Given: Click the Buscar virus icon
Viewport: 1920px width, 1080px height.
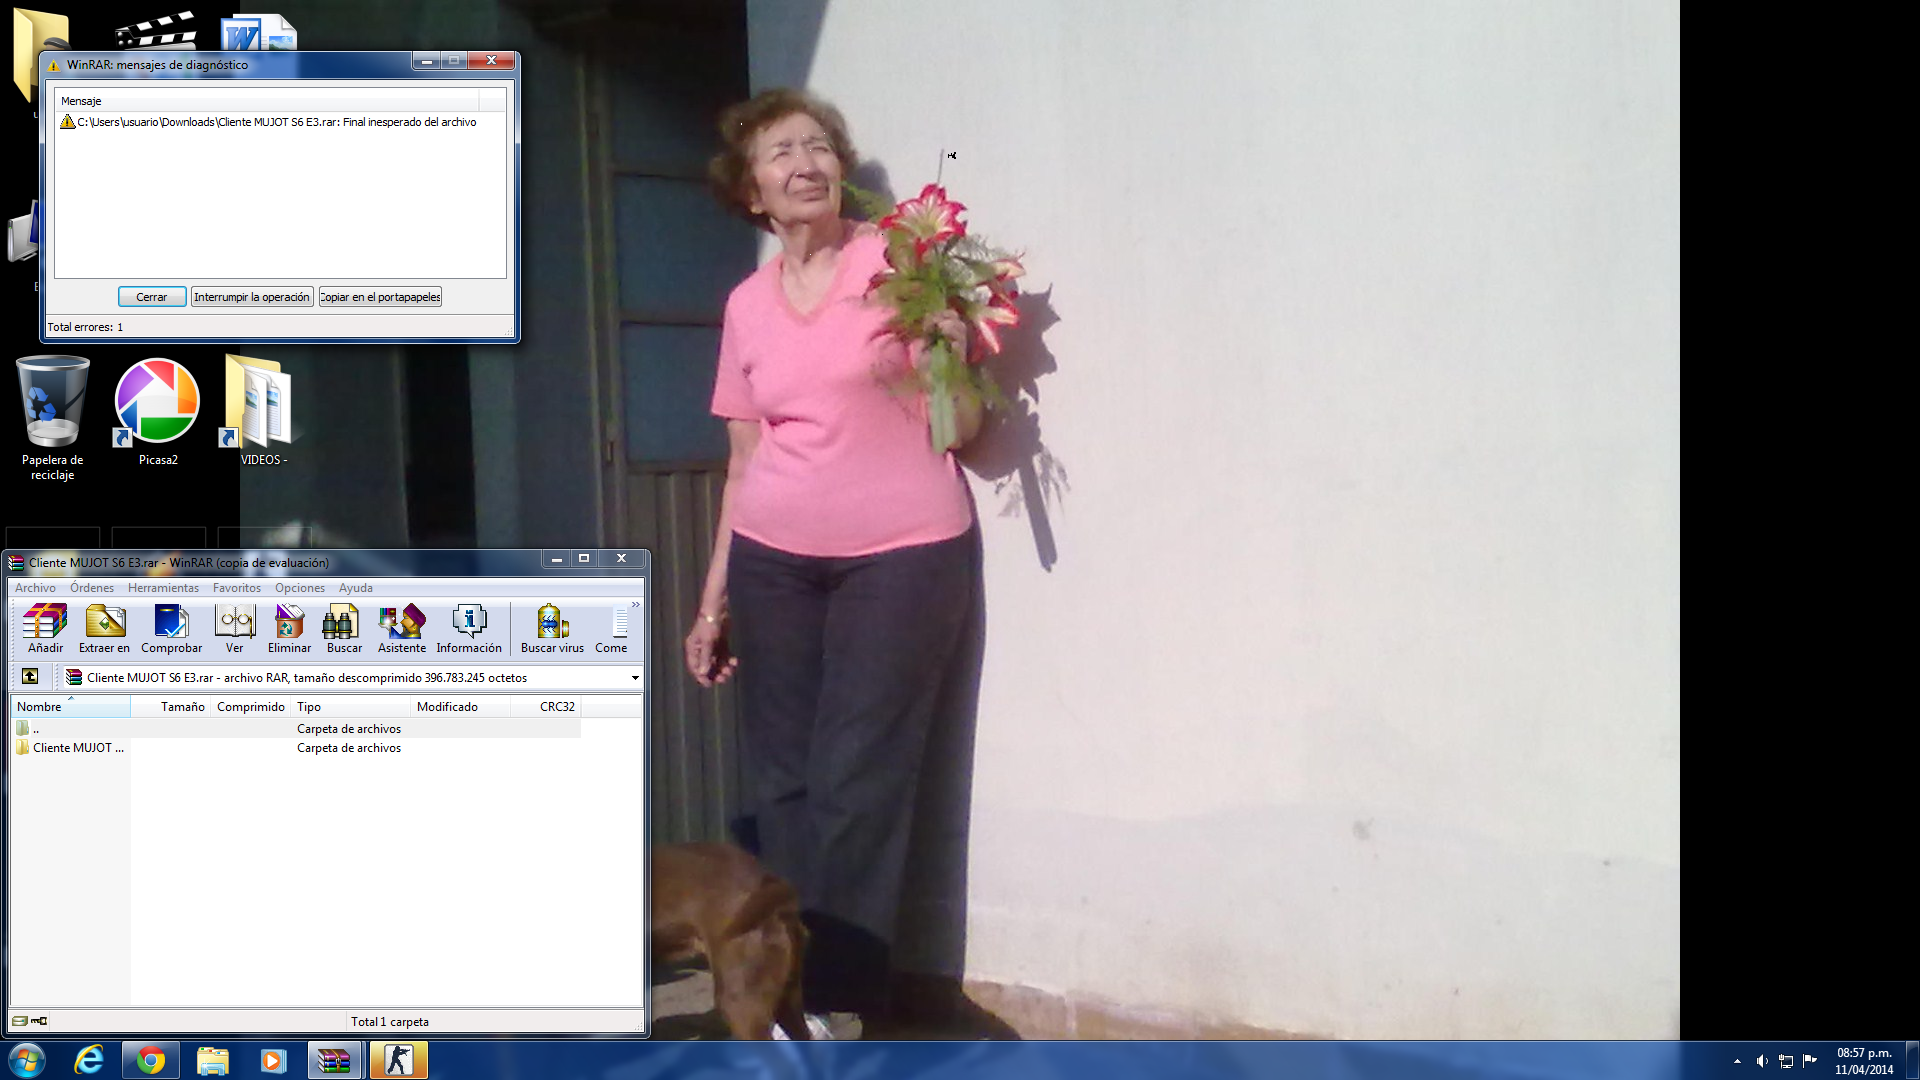Looking at the screenshot, I should tap(552, 628).
